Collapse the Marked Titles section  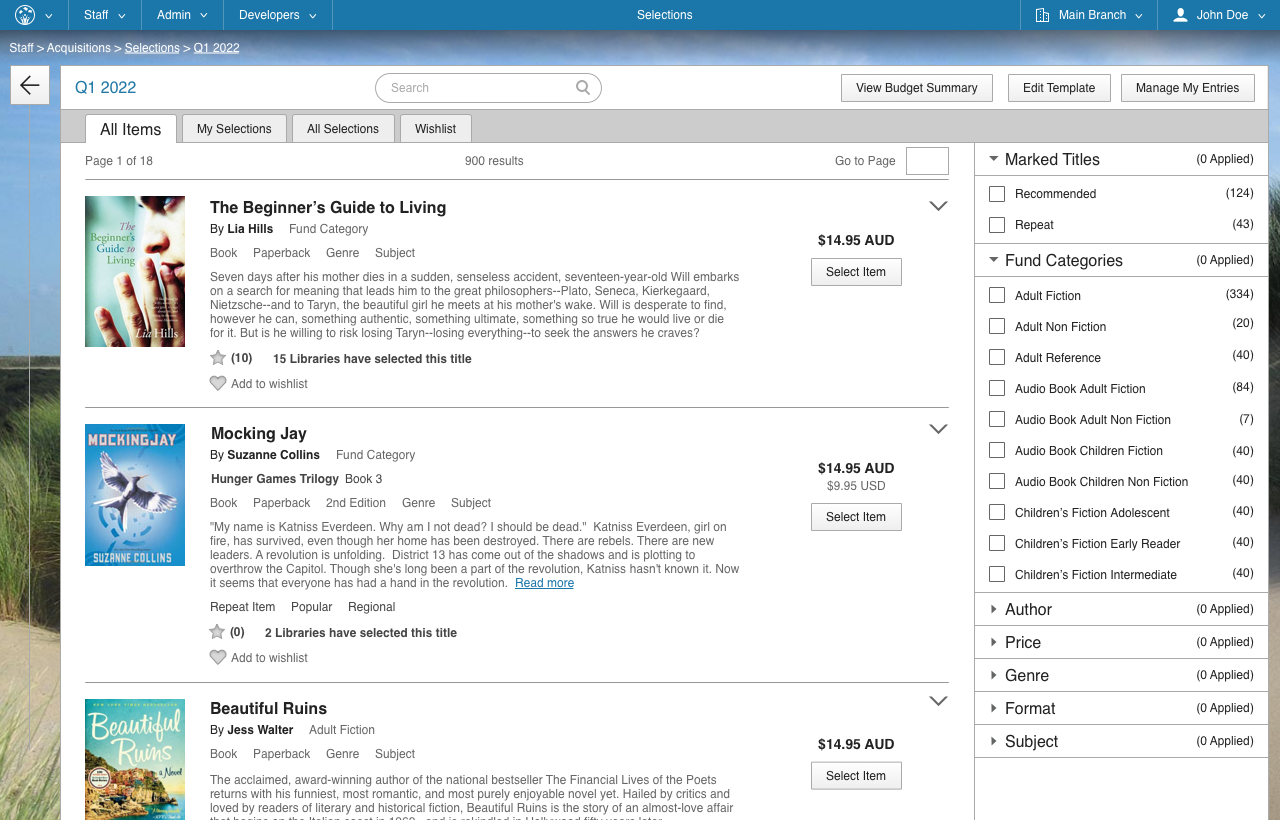[x=993, y=159]
